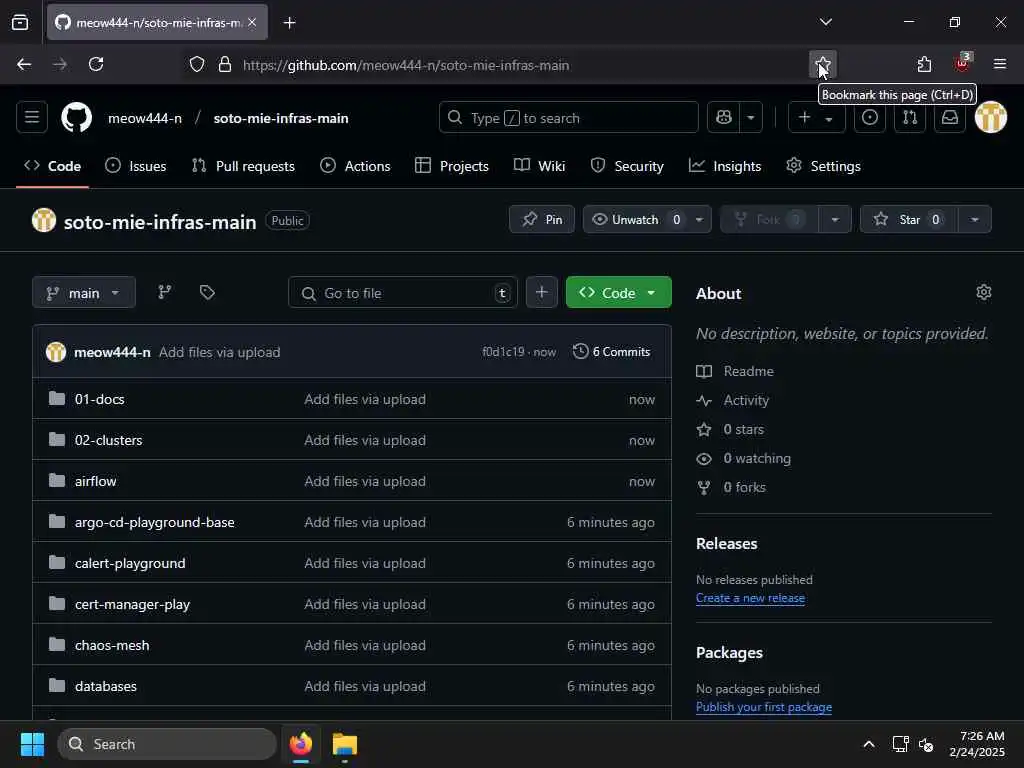Switch to the Security tab
Image resolution: width=1024 pixels, height=768 pixels.
(x=627, y=166)
